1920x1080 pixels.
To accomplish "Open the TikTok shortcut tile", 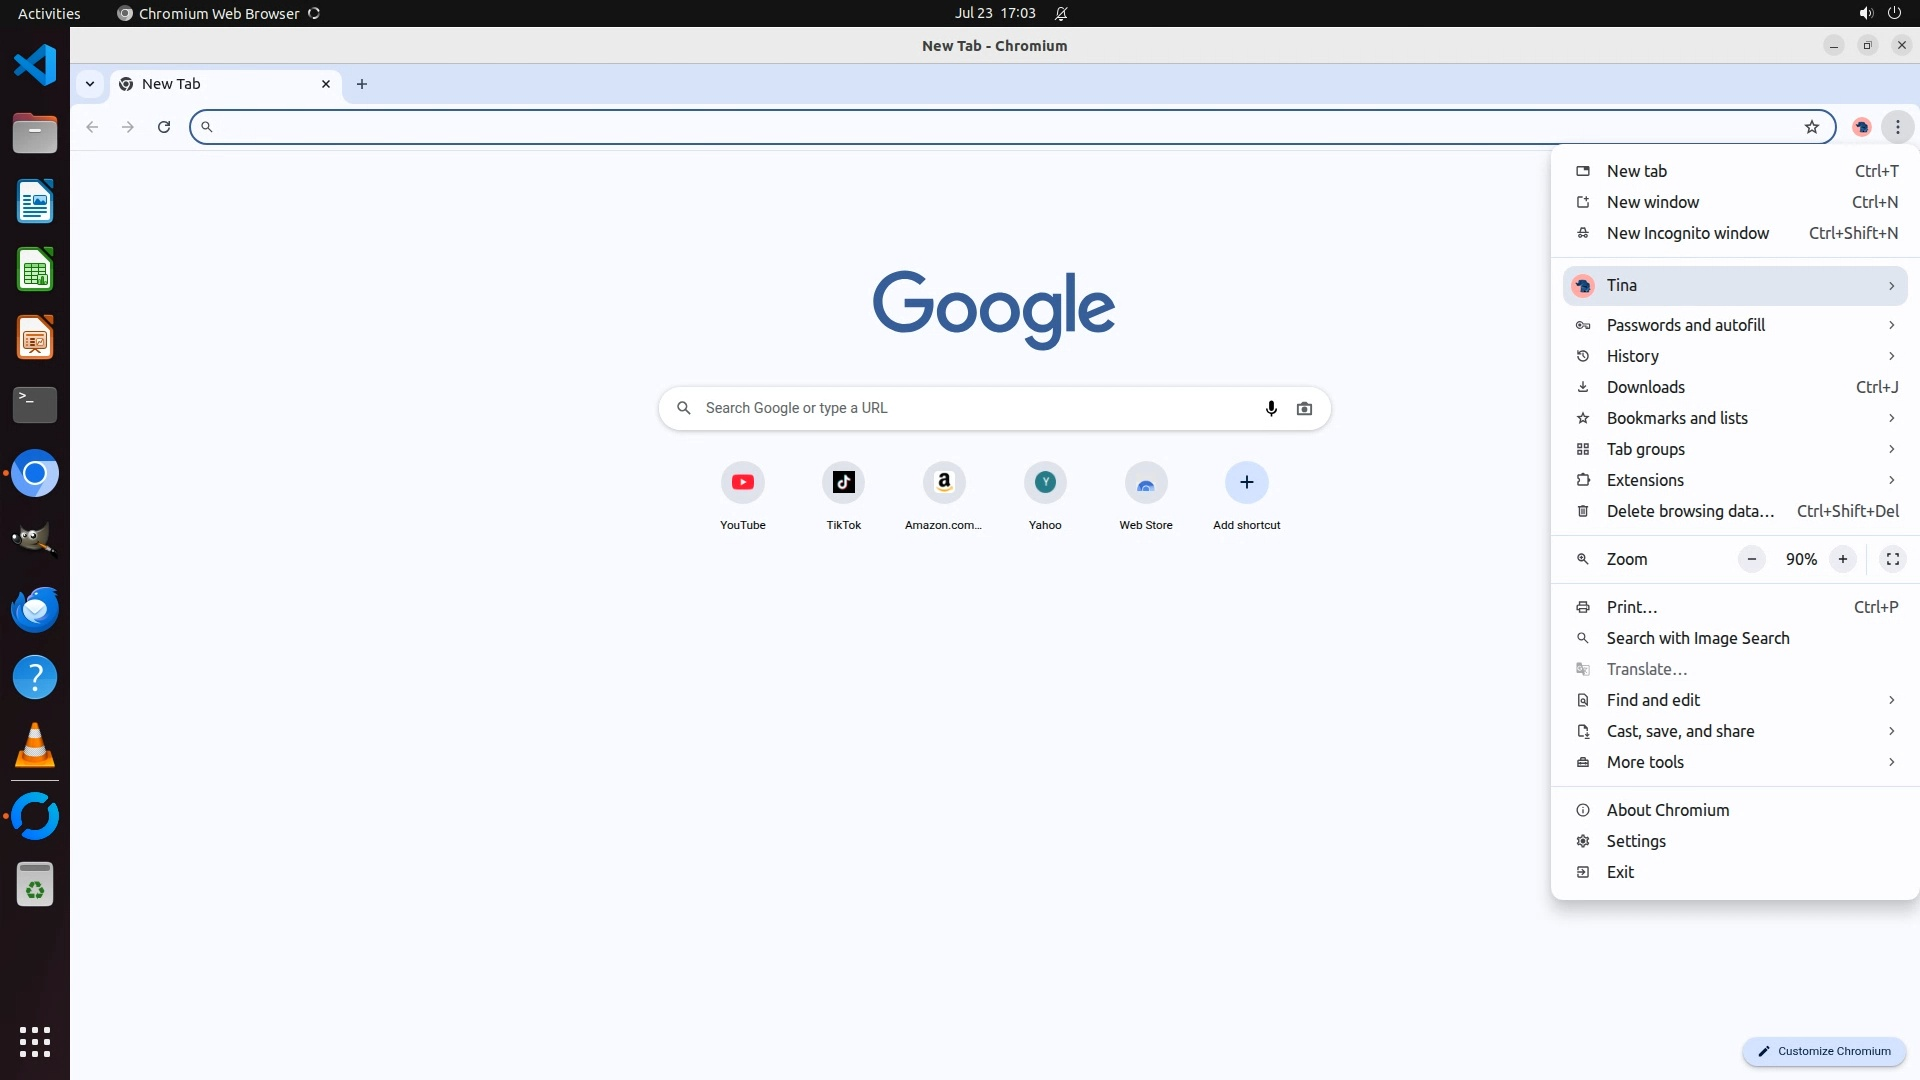I will [x=843, y=483].
